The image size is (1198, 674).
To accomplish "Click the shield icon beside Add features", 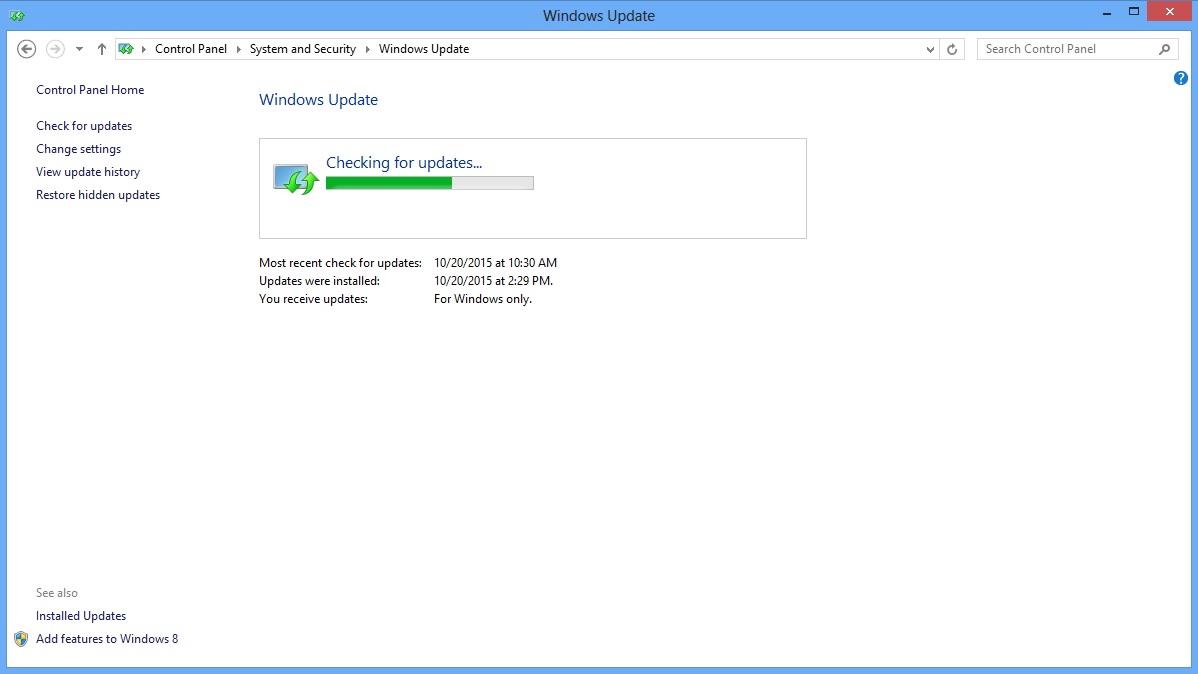I will 21,639.
